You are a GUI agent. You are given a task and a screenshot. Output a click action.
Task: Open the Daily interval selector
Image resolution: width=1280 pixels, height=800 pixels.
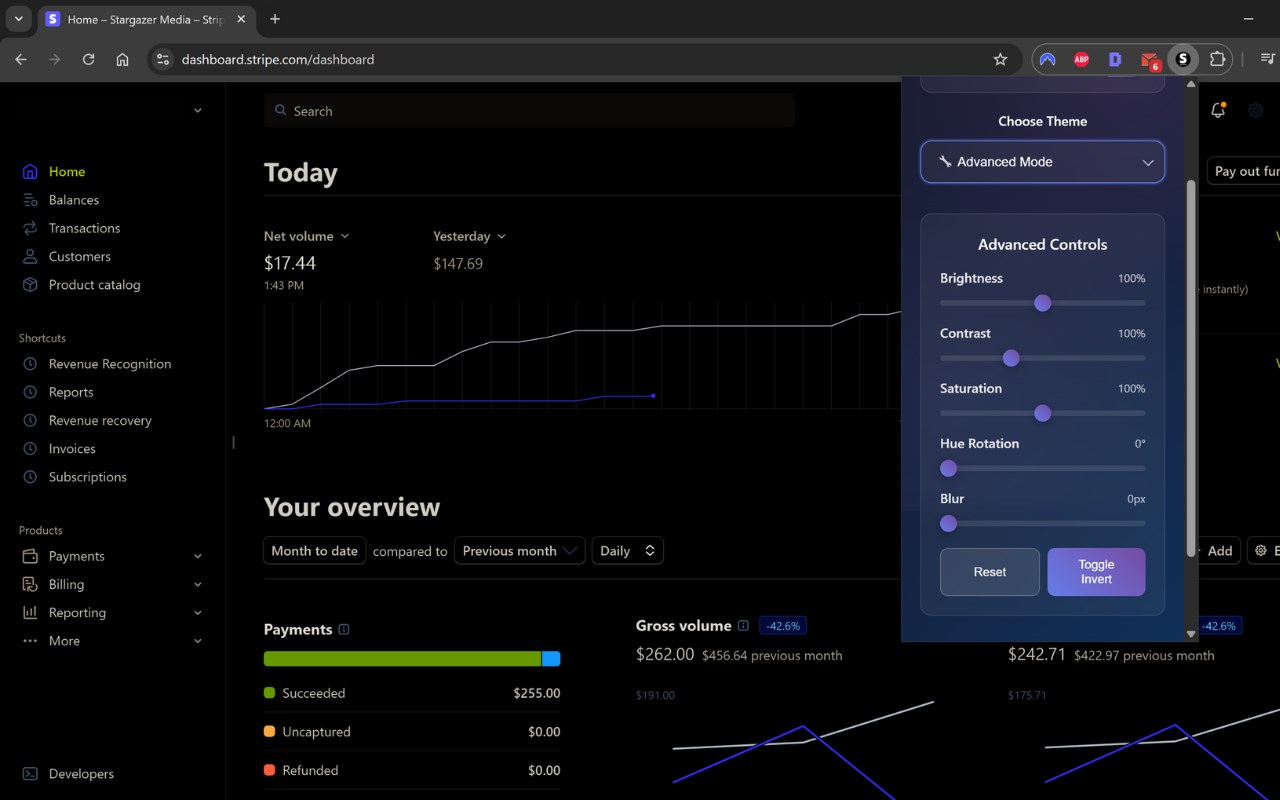(x=627, y=551)
